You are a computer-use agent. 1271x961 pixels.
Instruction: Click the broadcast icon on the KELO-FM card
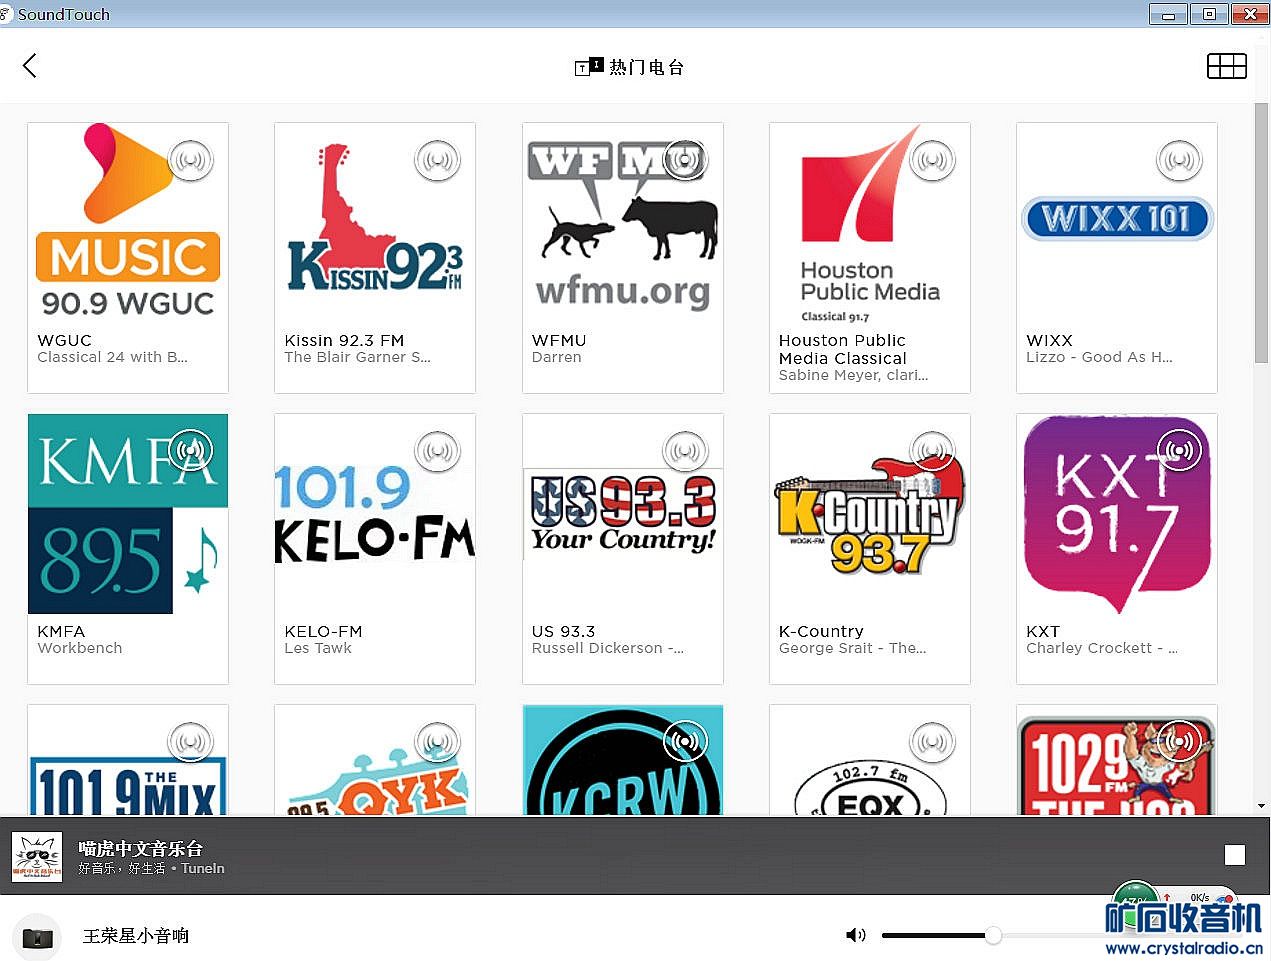(x=438, y=451)
